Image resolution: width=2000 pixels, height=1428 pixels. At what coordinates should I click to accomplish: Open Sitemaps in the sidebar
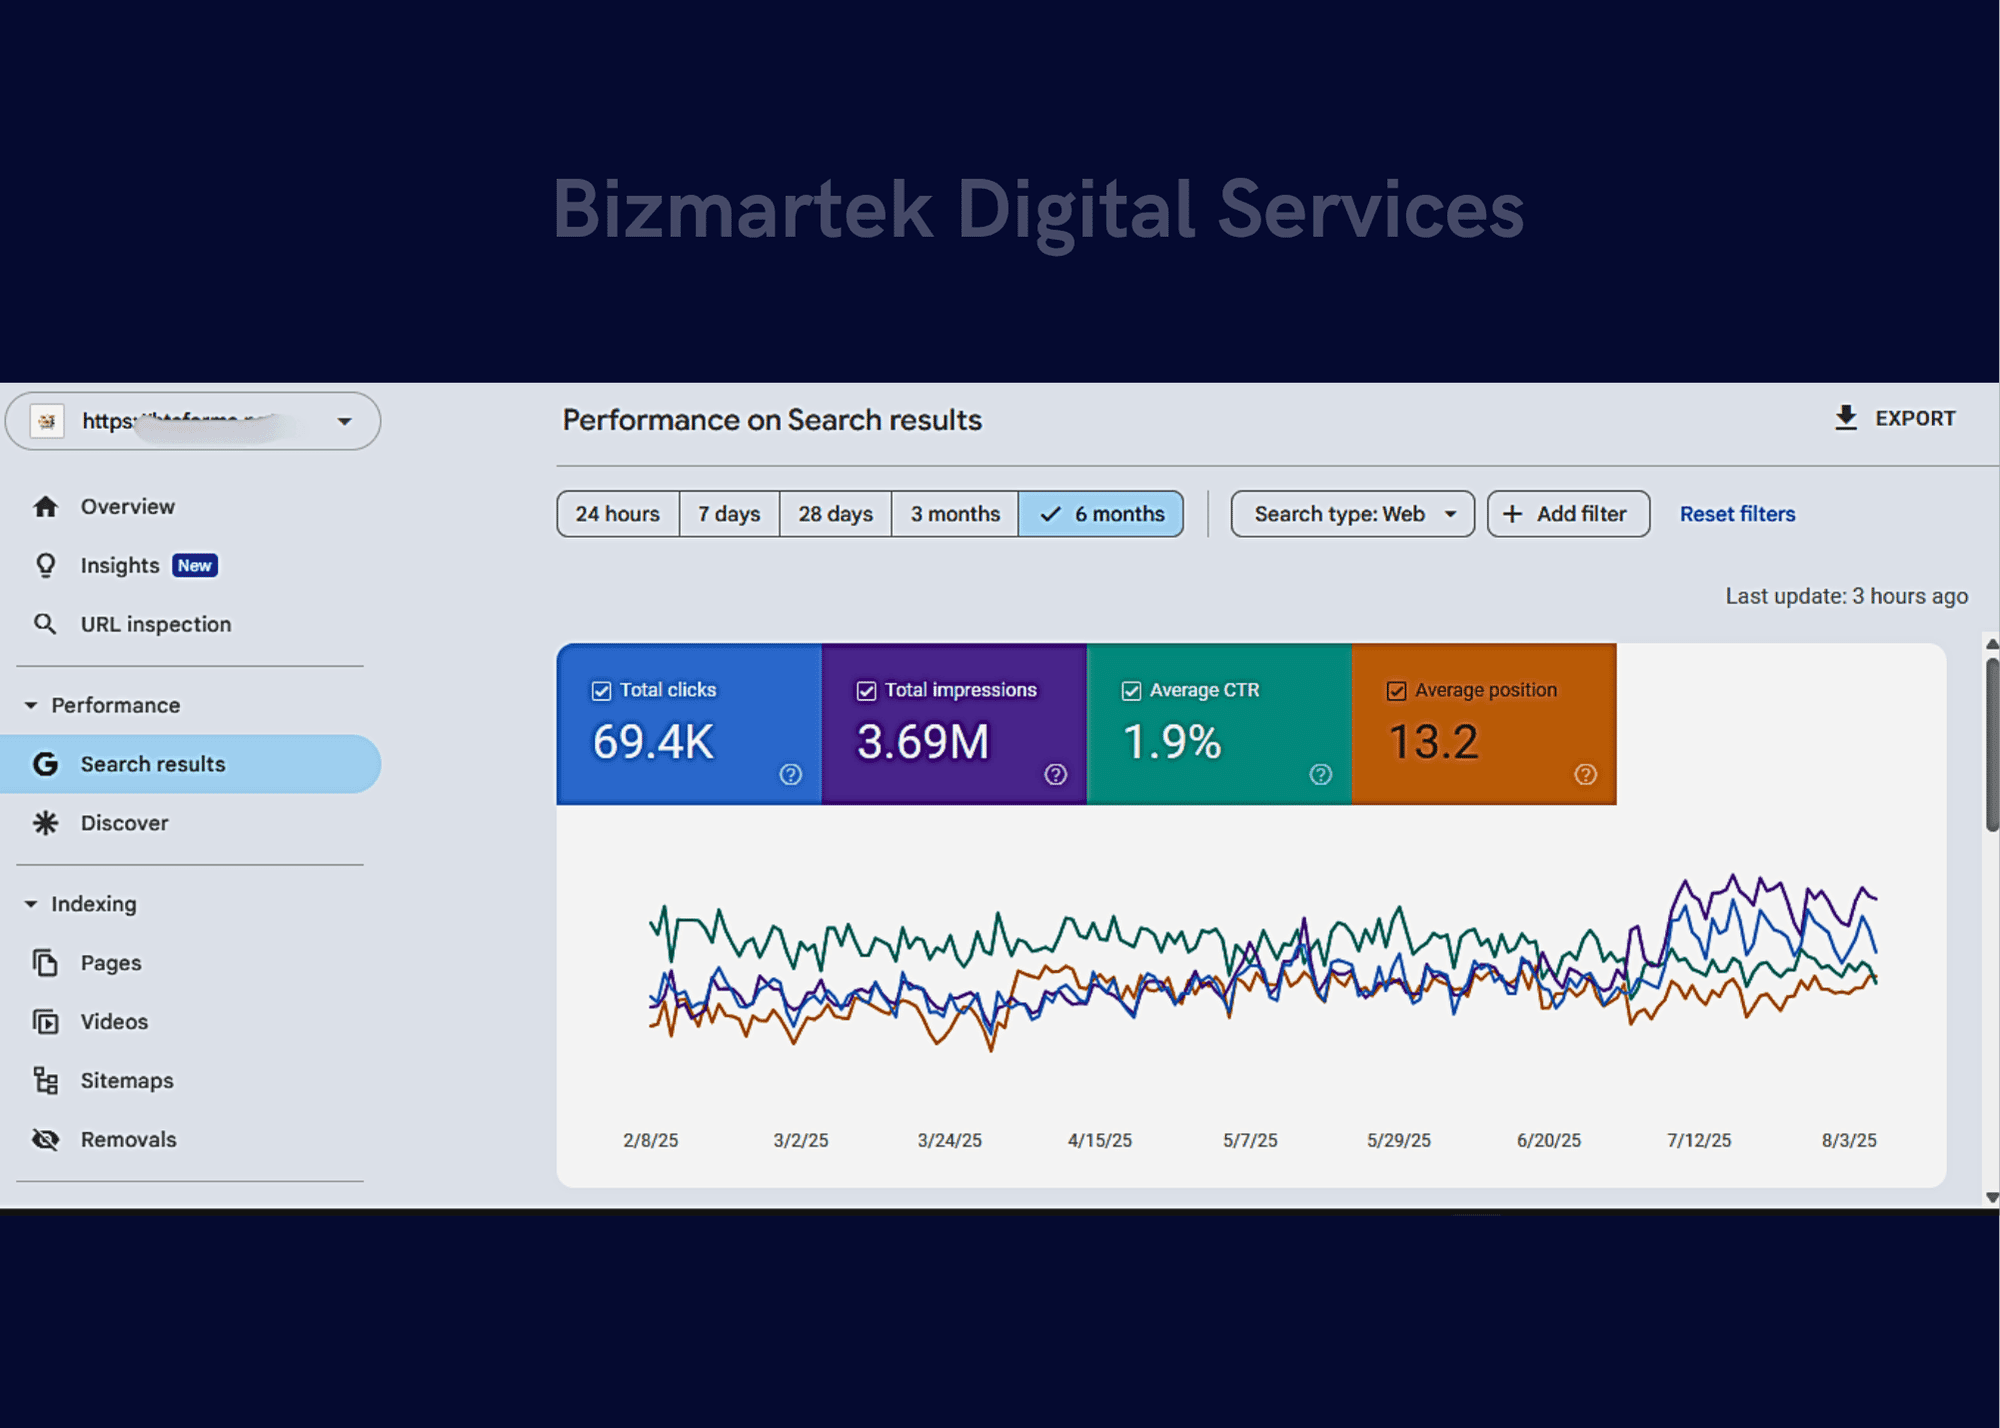[x=190, y=1081]
